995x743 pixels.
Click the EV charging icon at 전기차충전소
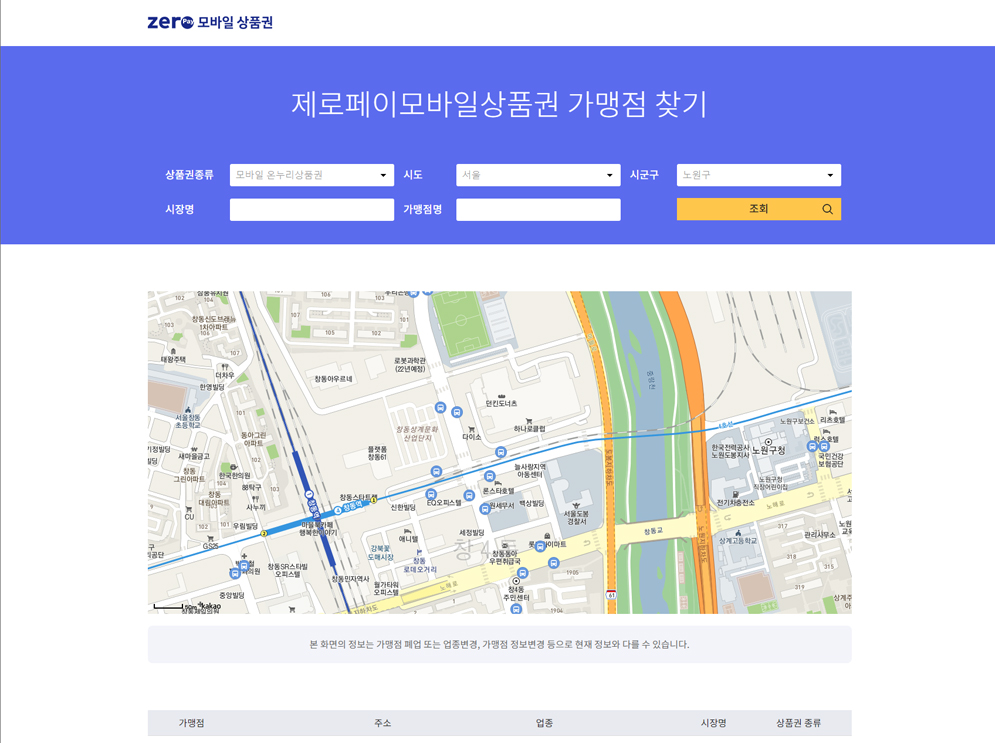click(736, 494)
